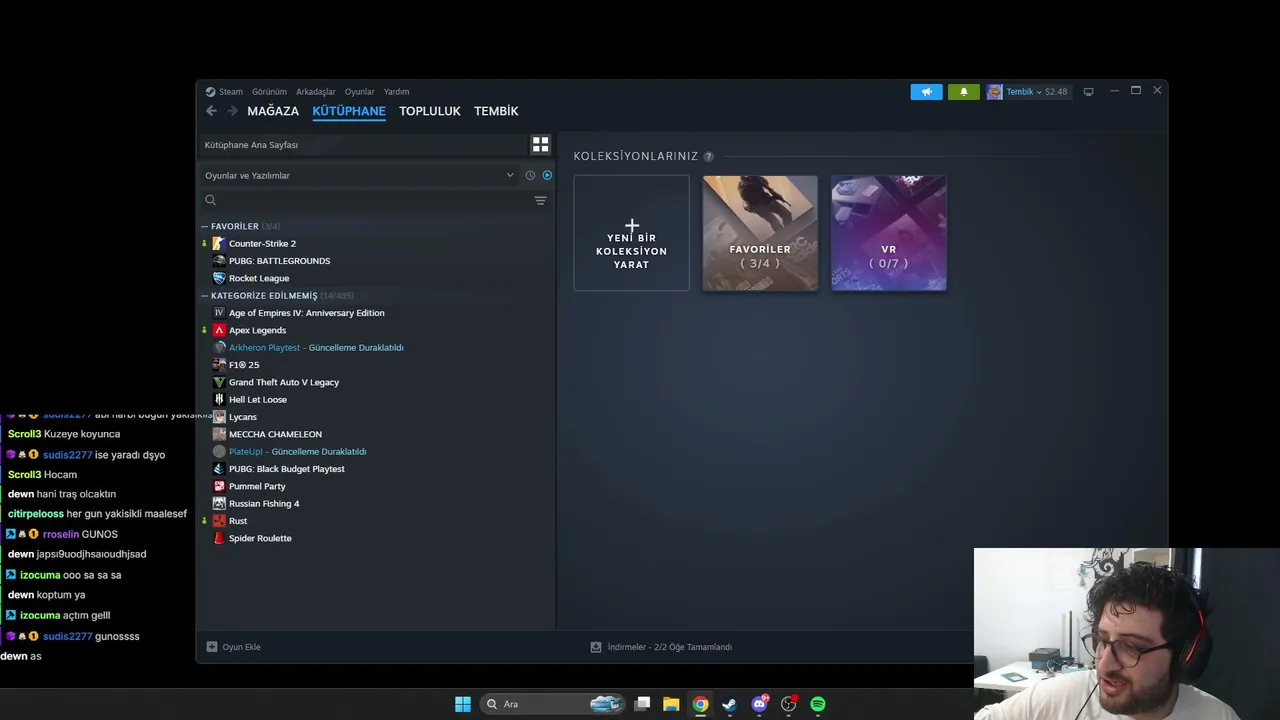Click the Tembik profile avatar

tap(994, 92)
